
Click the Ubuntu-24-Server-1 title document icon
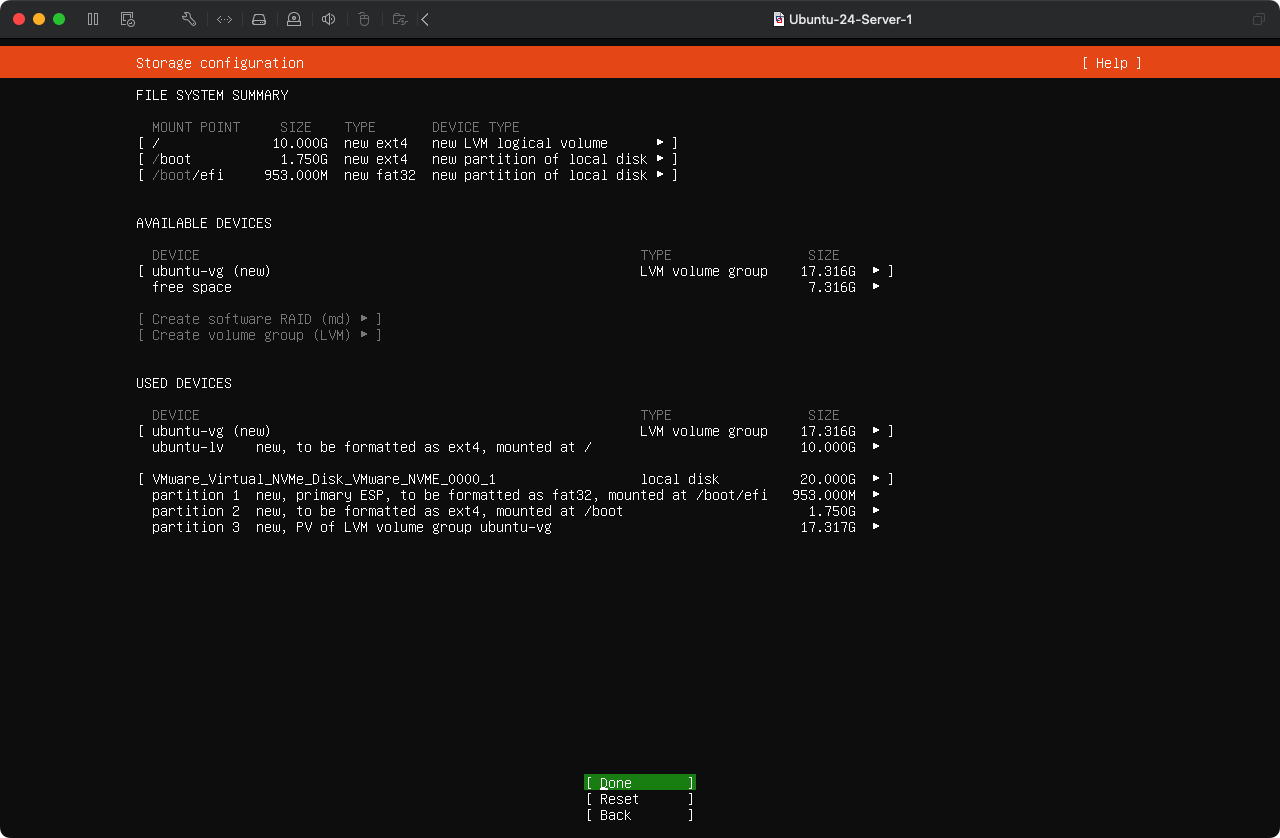click(x=779, y=19)
